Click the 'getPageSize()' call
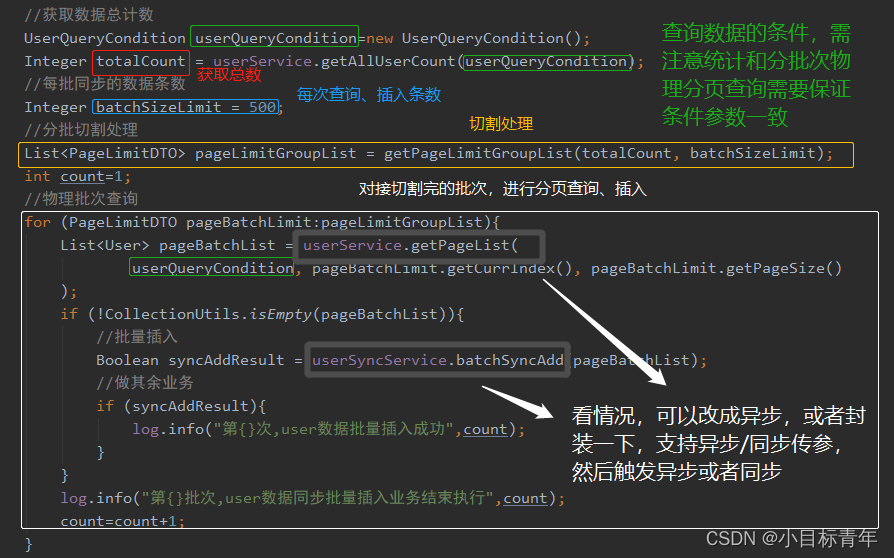 (784, 268)
